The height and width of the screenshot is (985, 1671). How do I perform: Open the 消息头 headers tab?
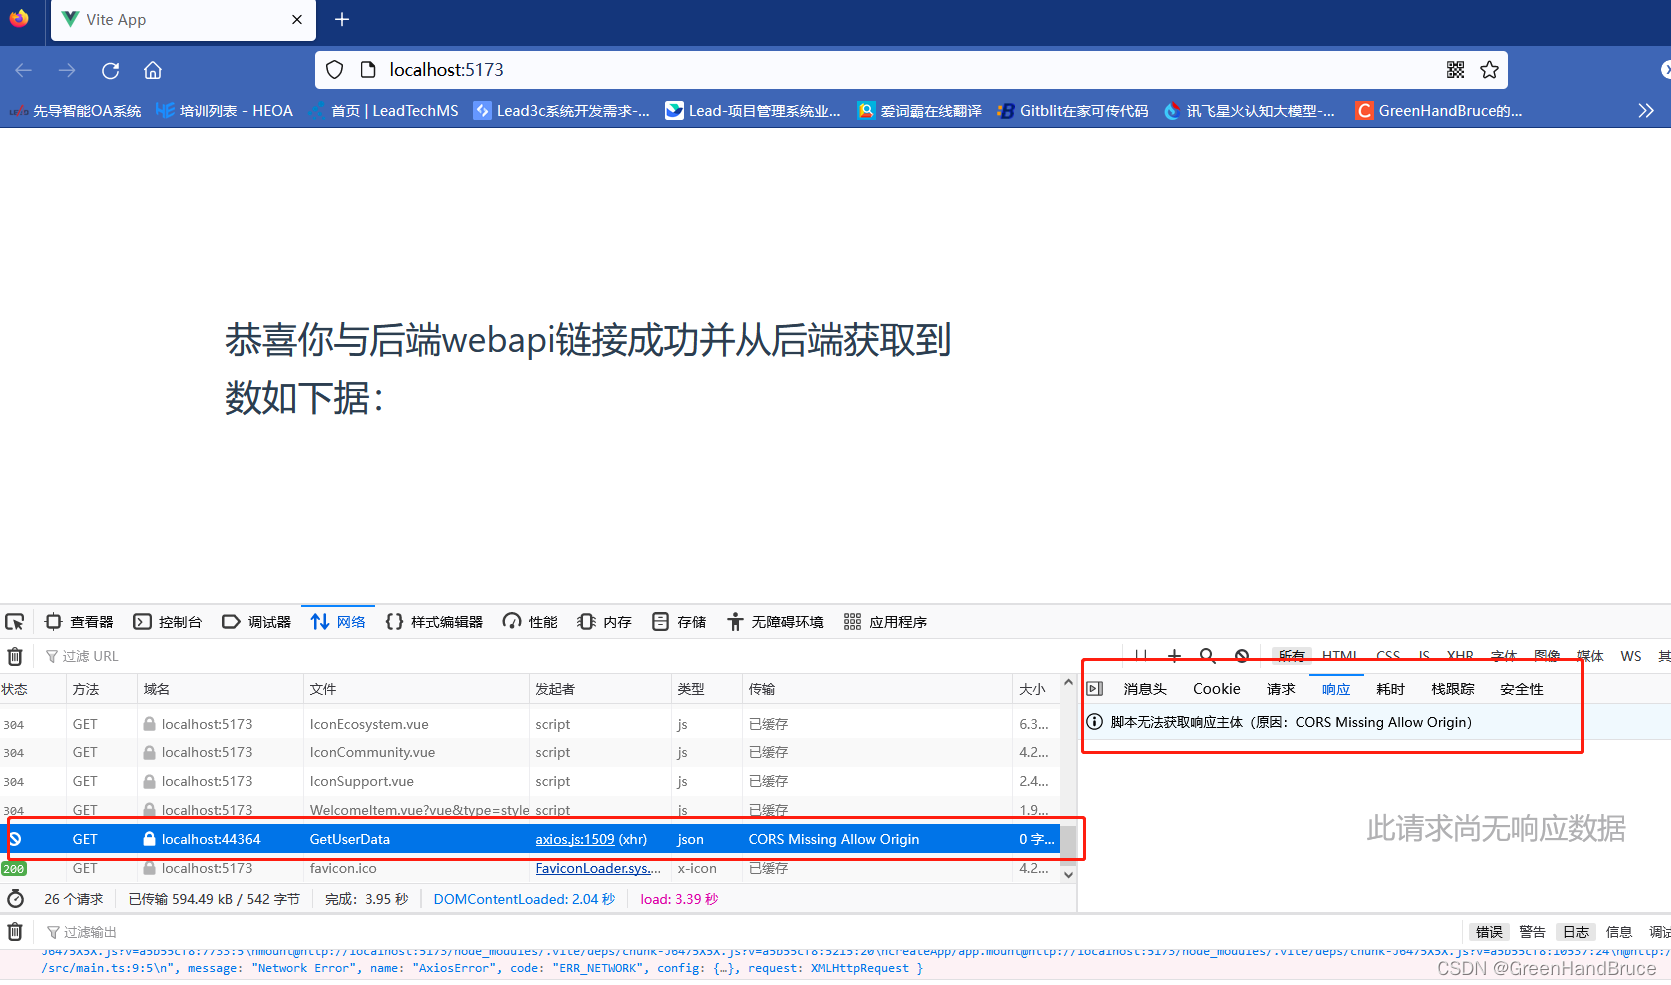(1145, 689)
